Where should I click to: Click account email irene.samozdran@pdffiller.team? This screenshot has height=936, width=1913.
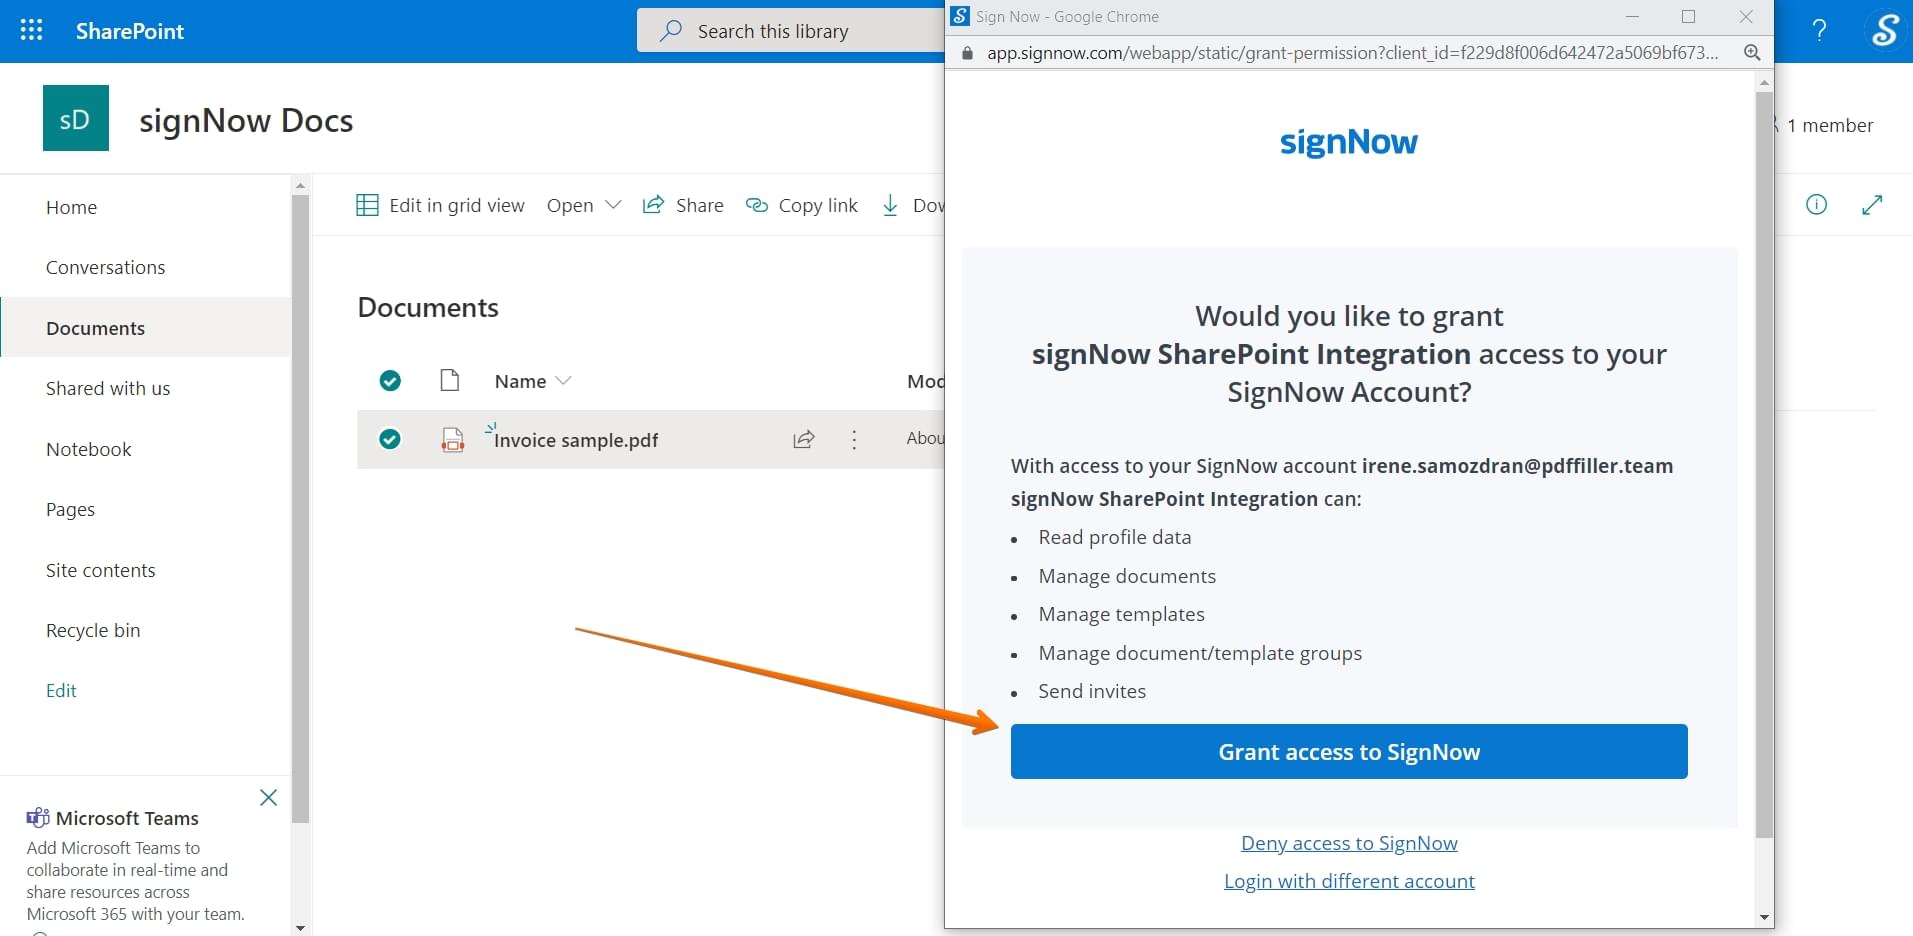point(1517,466)
